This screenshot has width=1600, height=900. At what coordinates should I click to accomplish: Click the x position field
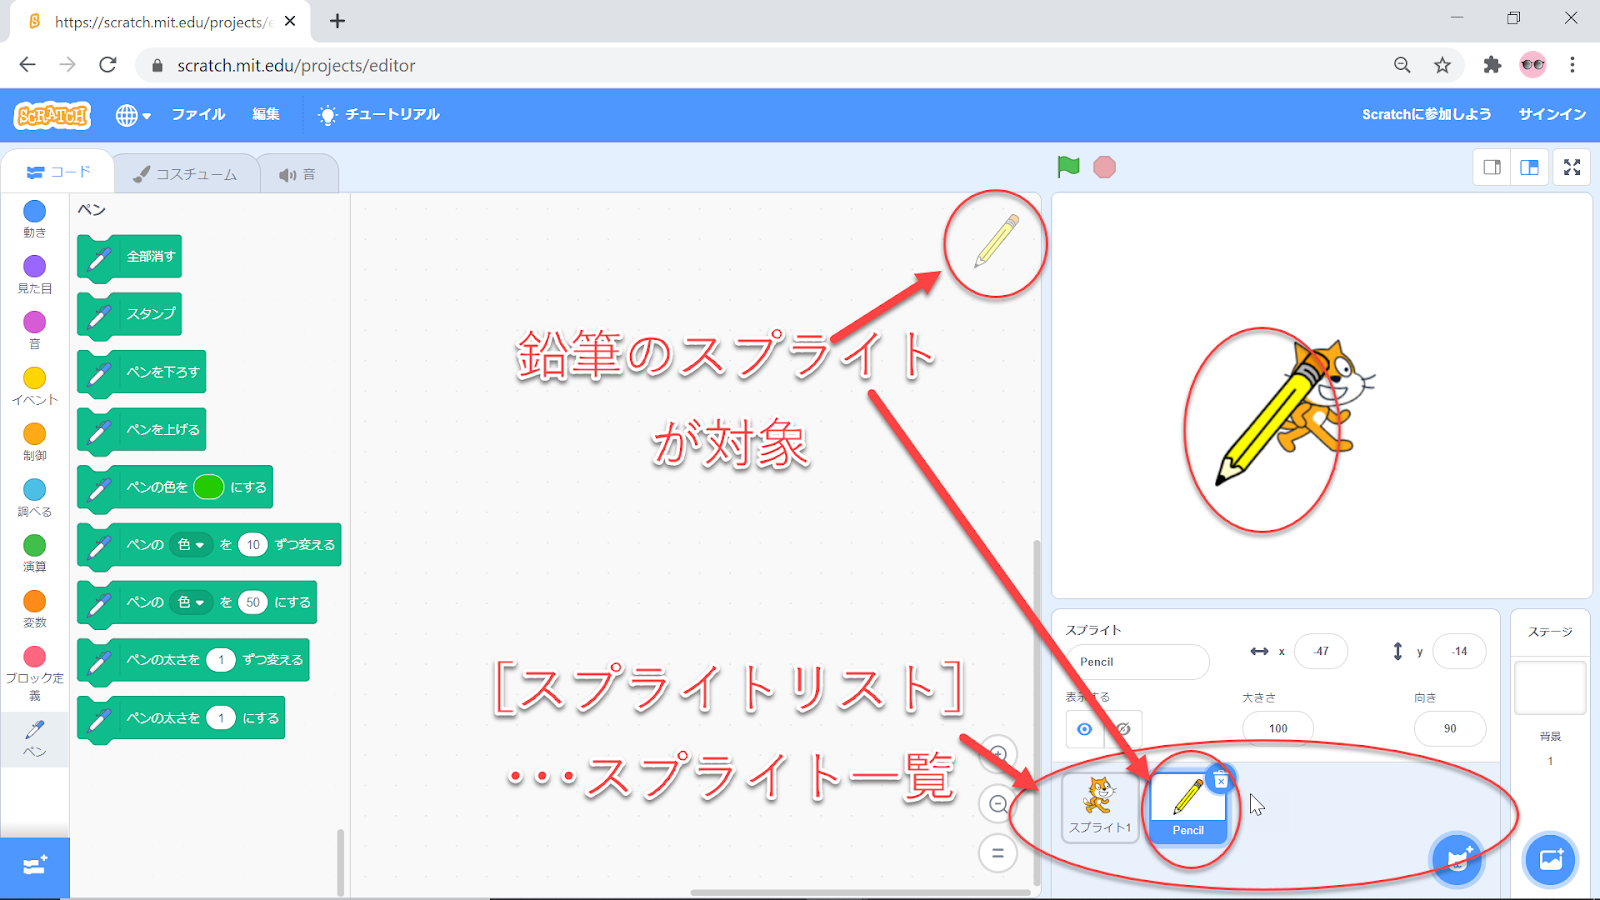tap(1321, 651)
